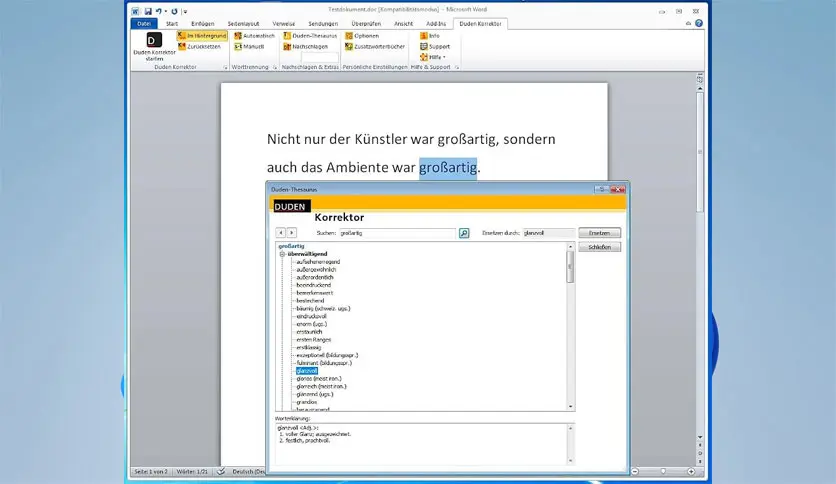Select the synonym bestechend
Viewport: 836px width, 484px height.
coord(310,301)
